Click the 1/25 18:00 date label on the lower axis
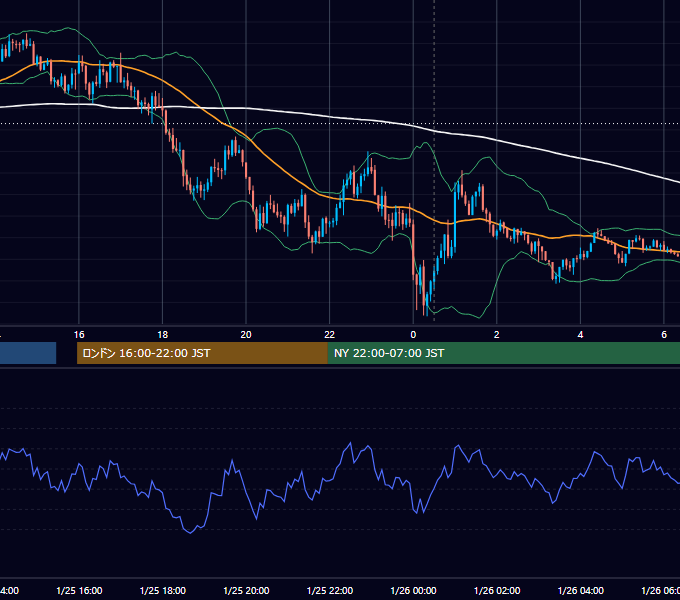Screen dimensions: 680x600 (163, 591)
